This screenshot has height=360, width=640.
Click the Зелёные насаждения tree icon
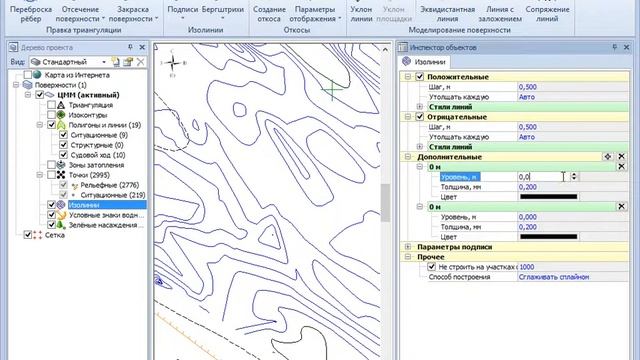click(61, 225)
